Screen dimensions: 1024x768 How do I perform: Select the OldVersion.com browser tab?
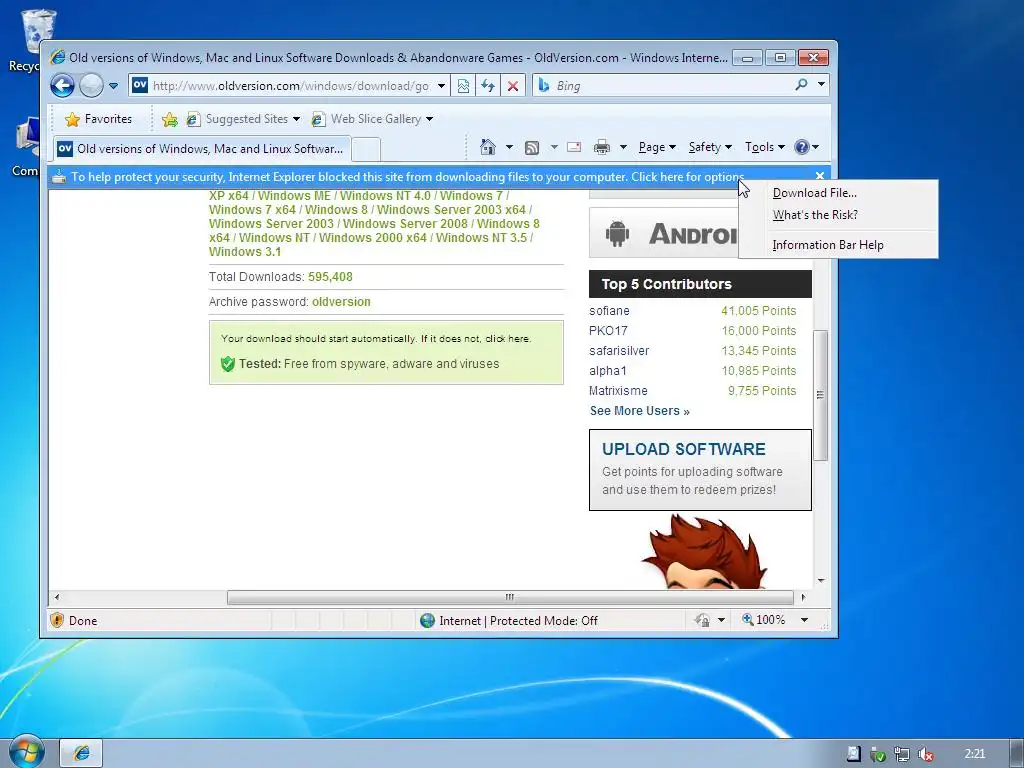coord(202,149)
